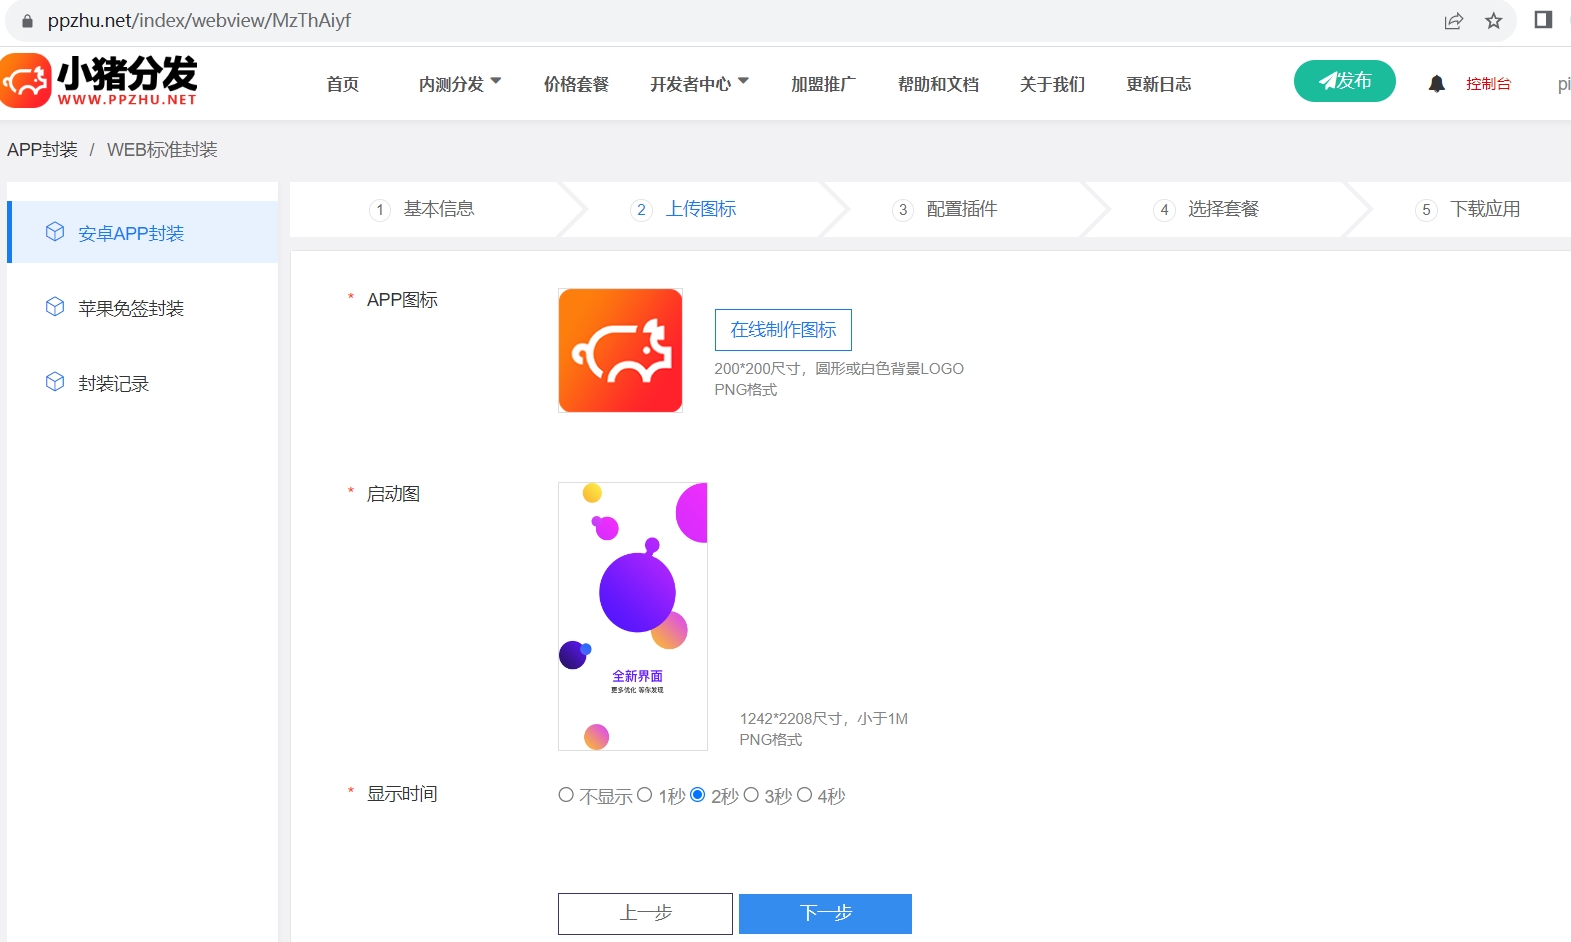Choose 3秒 as the display time

[x=751, y=795]
